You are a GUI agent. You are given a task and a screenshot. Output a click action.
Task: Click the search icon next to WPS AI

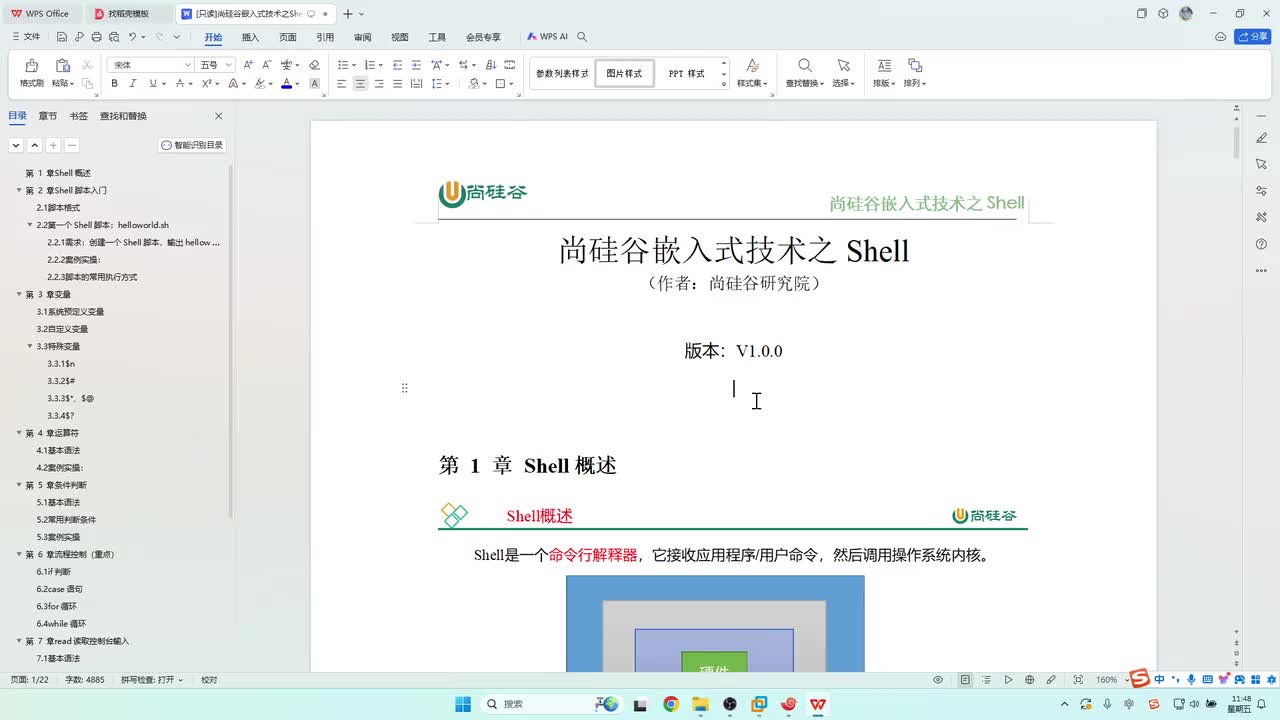tap(582, 37)
